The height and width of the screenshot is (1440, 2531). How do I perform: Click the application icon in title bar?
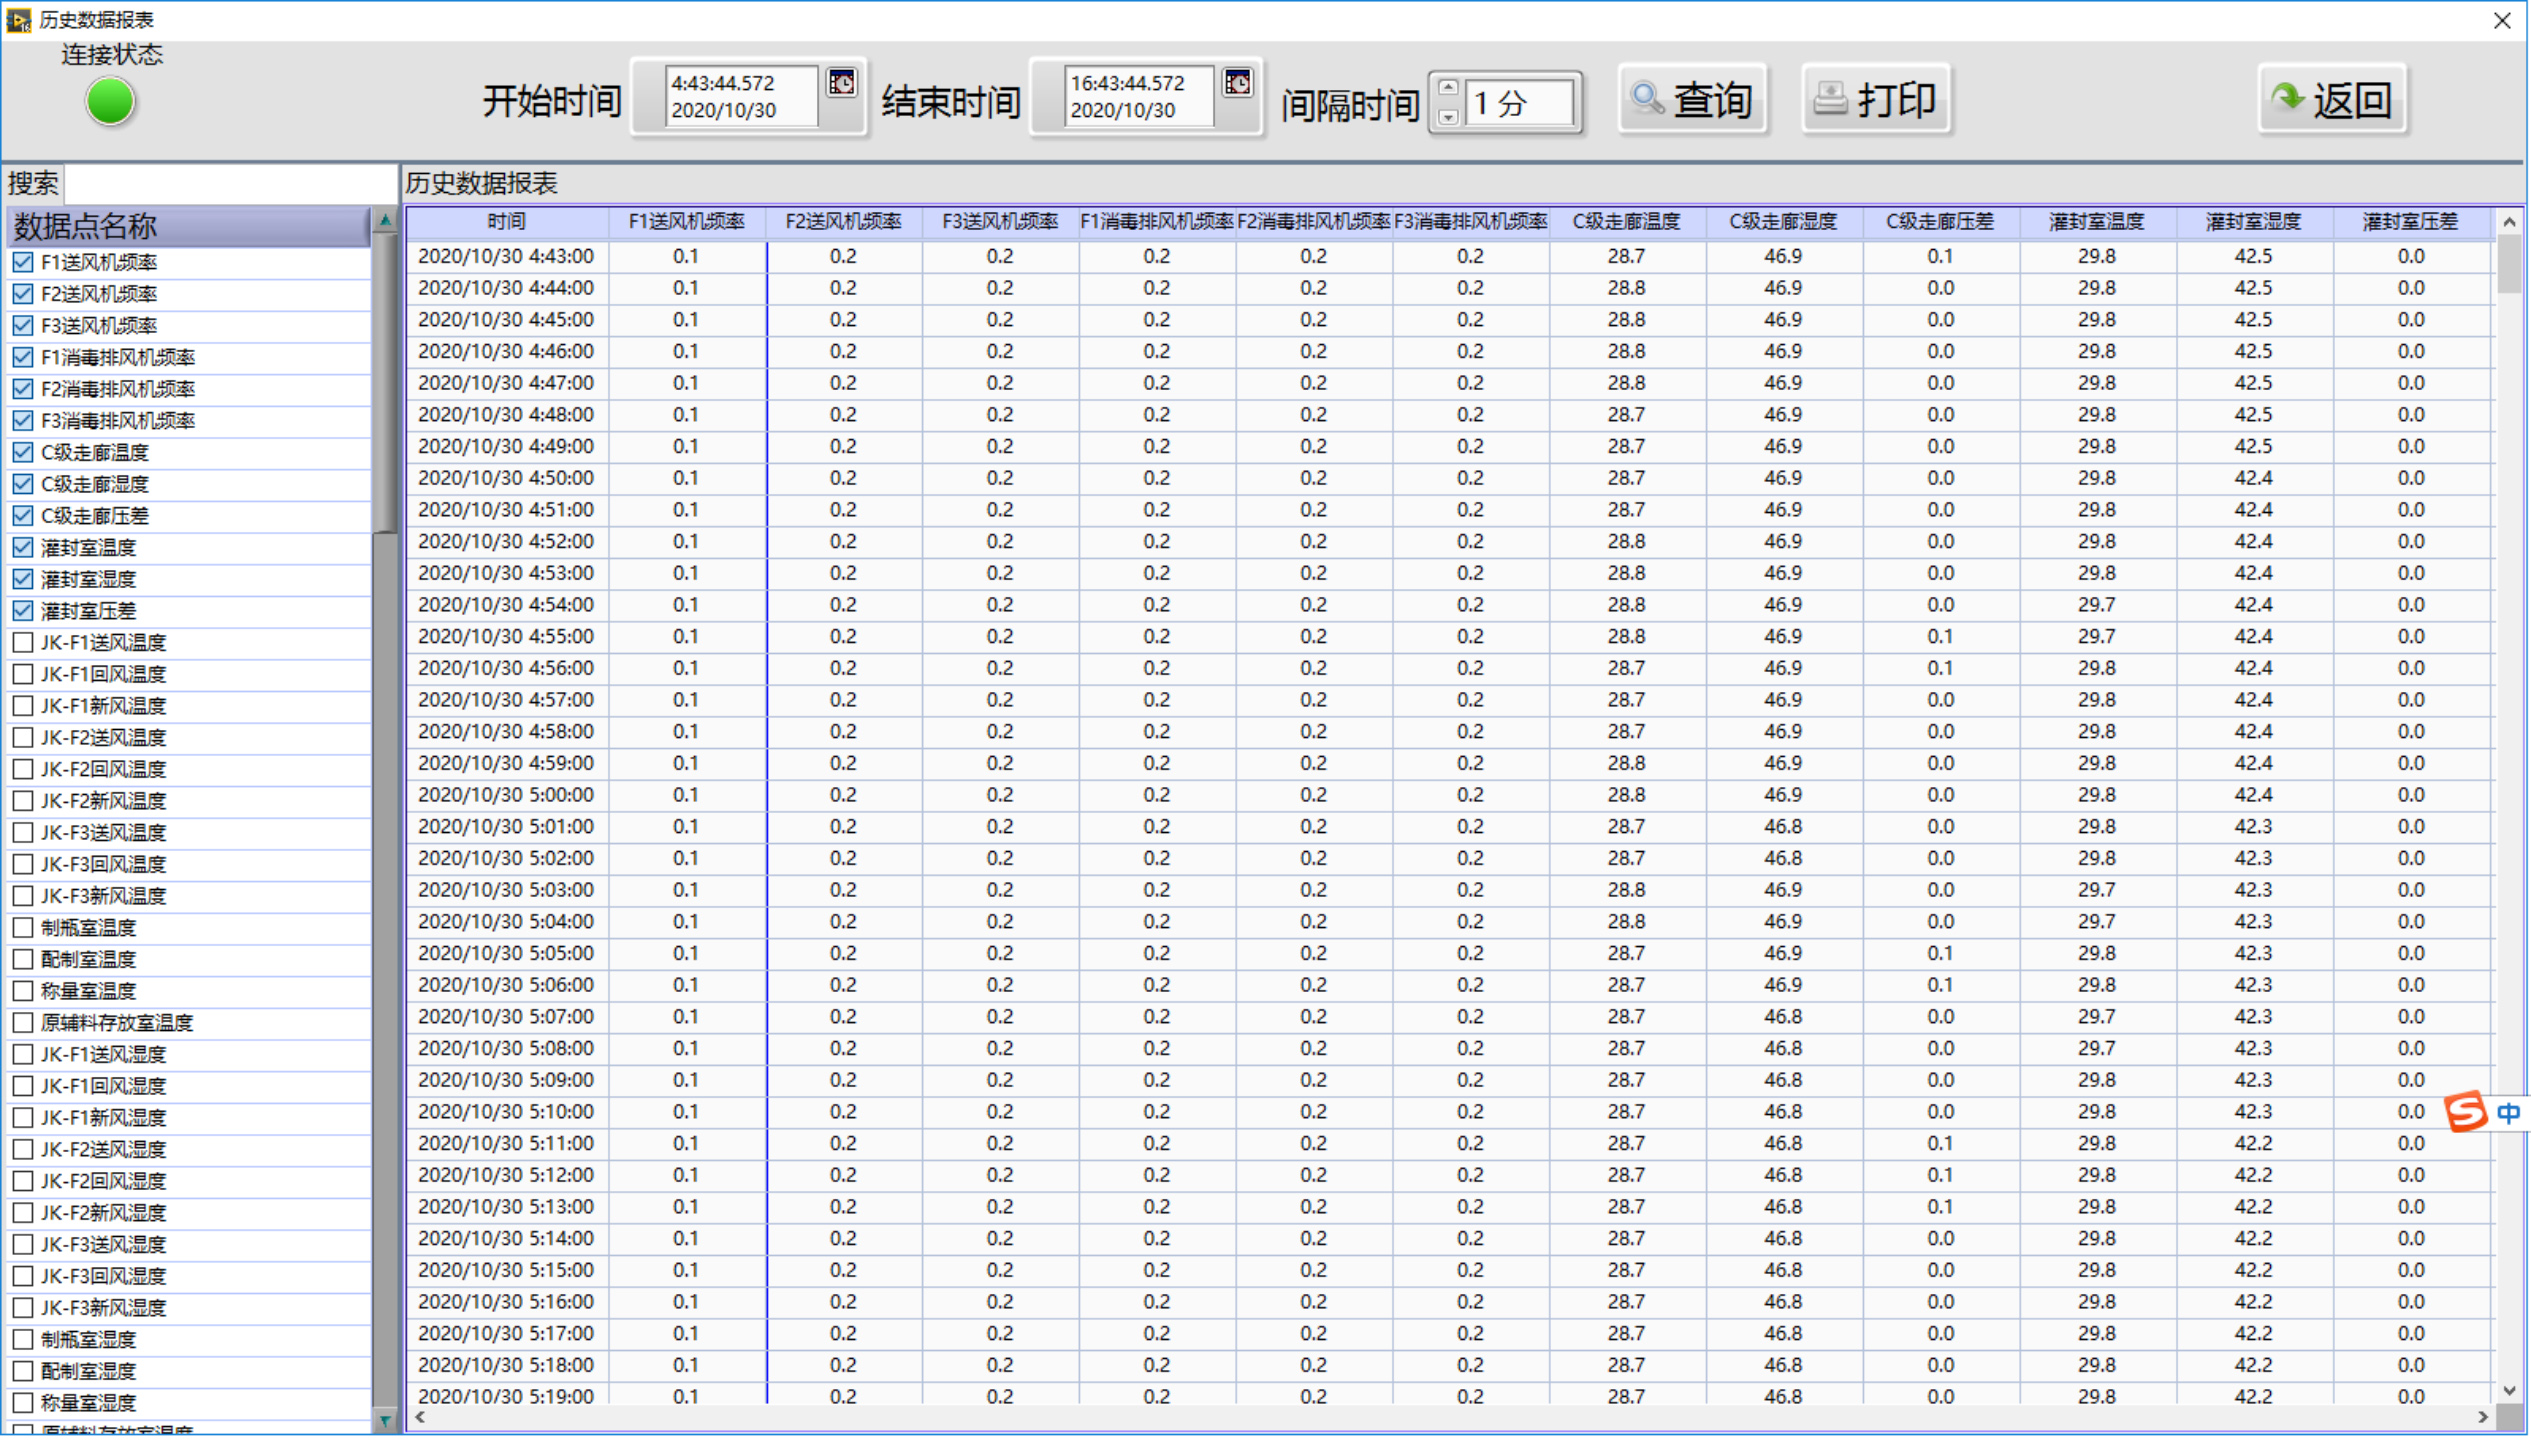[x=18, y=19]
